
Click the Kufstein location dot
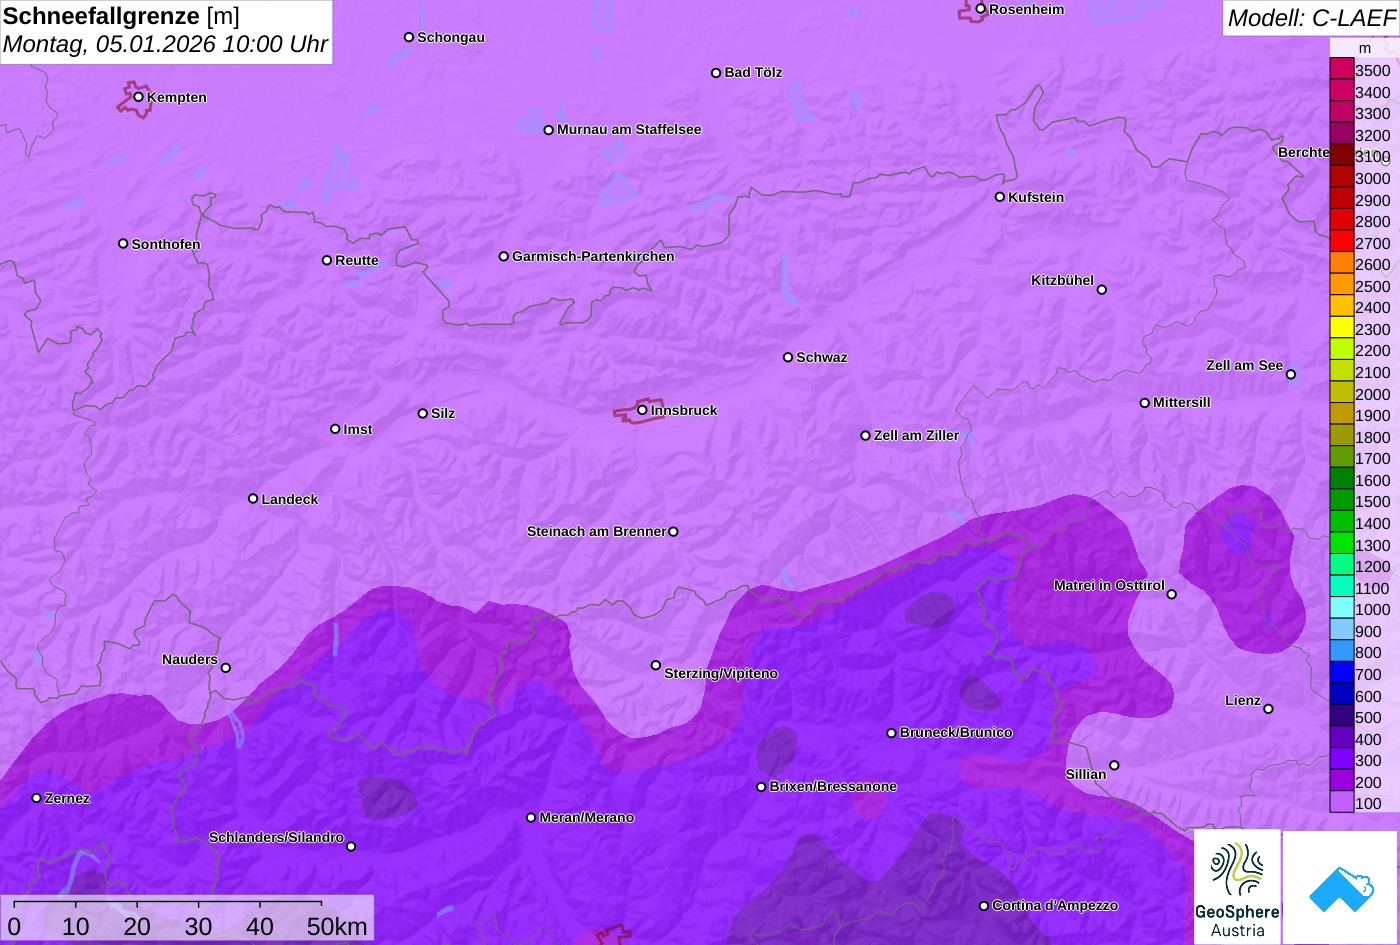tap(1000, 197)
